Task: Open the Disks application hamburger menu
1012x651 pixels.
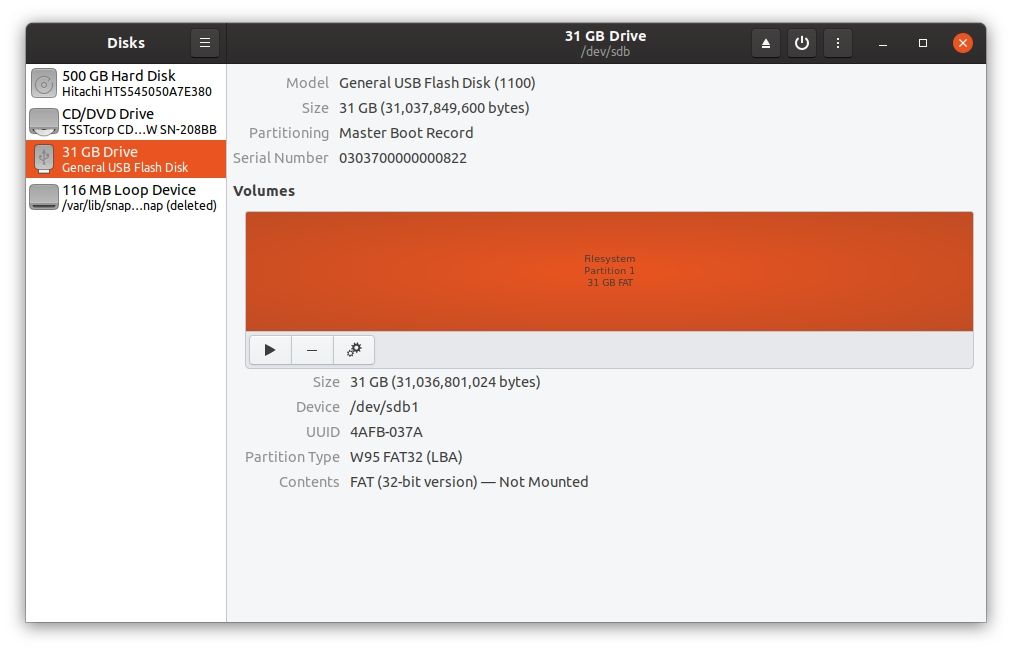Action: [x=205, y=43]
